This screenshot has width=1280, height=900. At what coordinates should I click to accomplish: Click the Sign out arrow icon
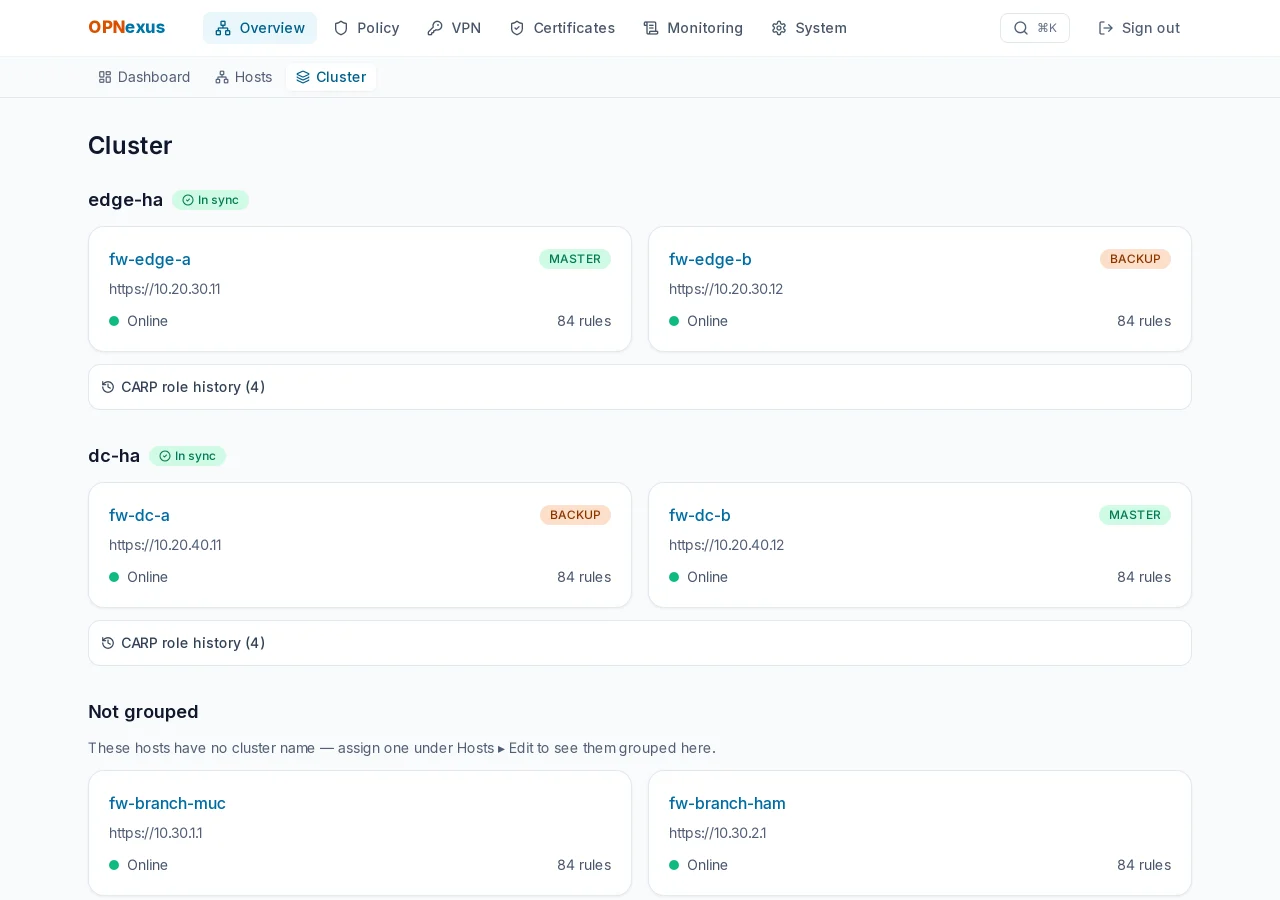coord(1106,28)
